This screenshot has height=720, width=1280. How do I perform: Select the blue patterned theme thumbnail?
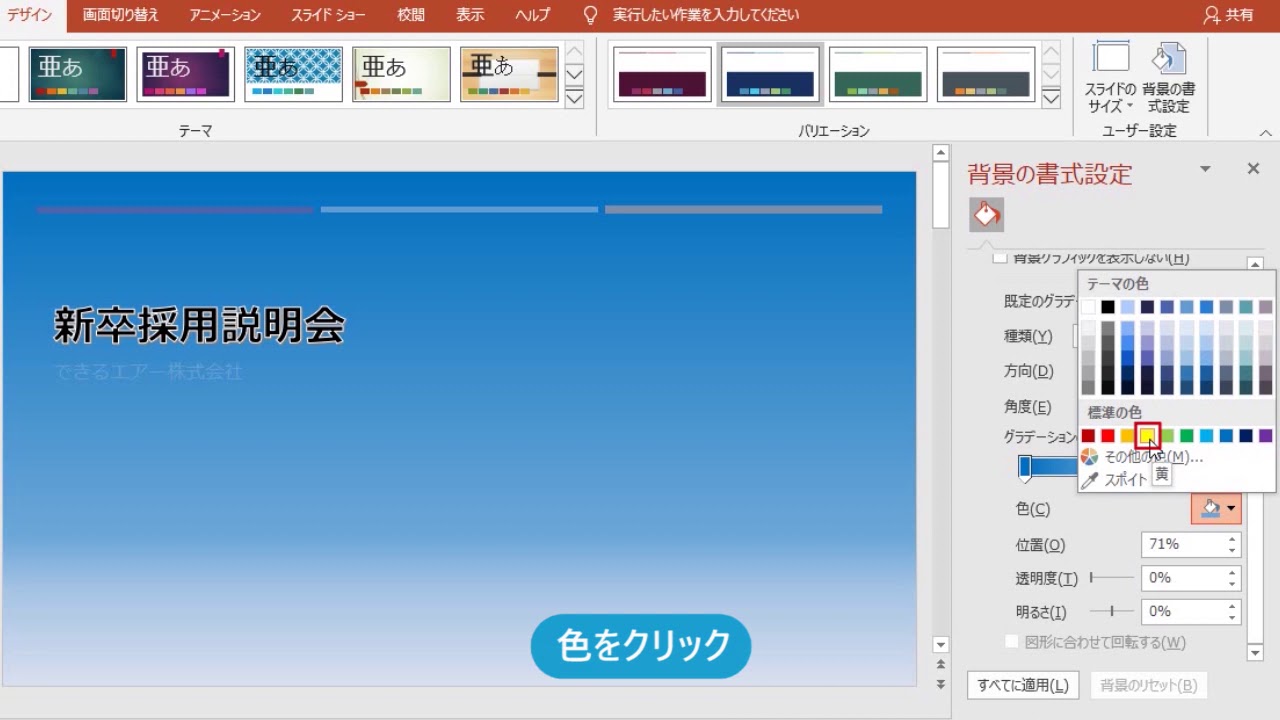(x=293, y=74)
